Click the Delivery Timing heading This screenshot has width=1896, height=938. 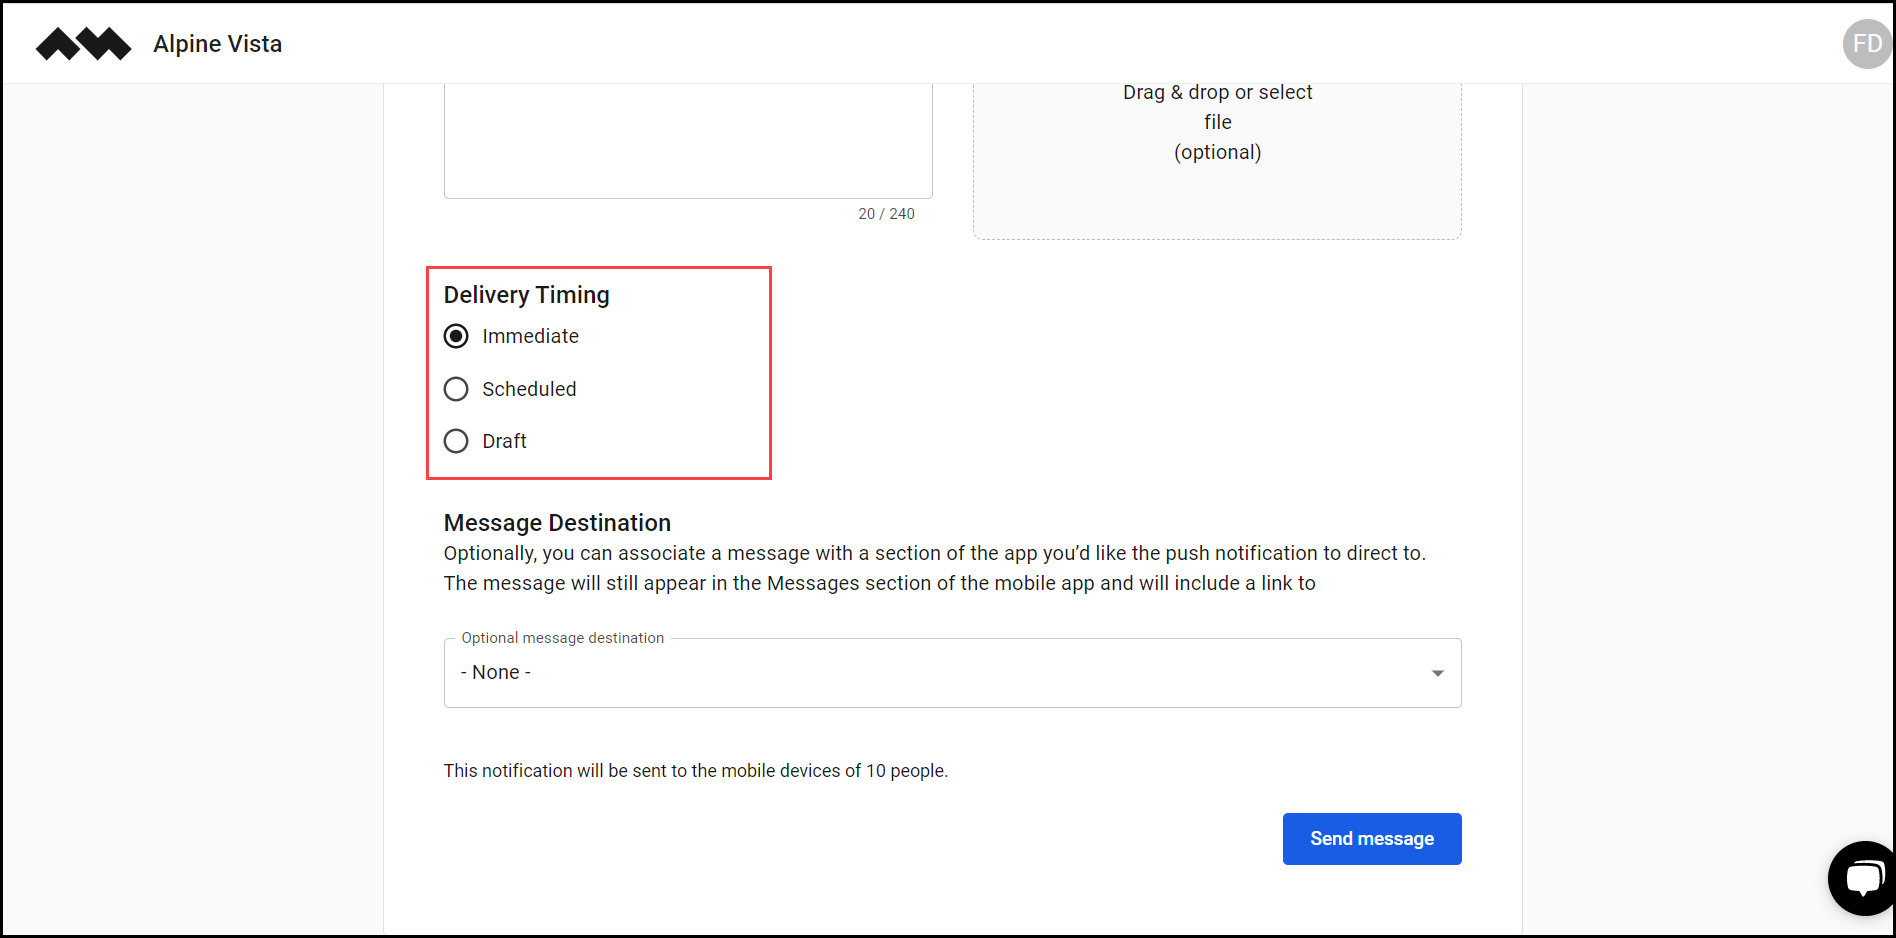tap(527, 294)
